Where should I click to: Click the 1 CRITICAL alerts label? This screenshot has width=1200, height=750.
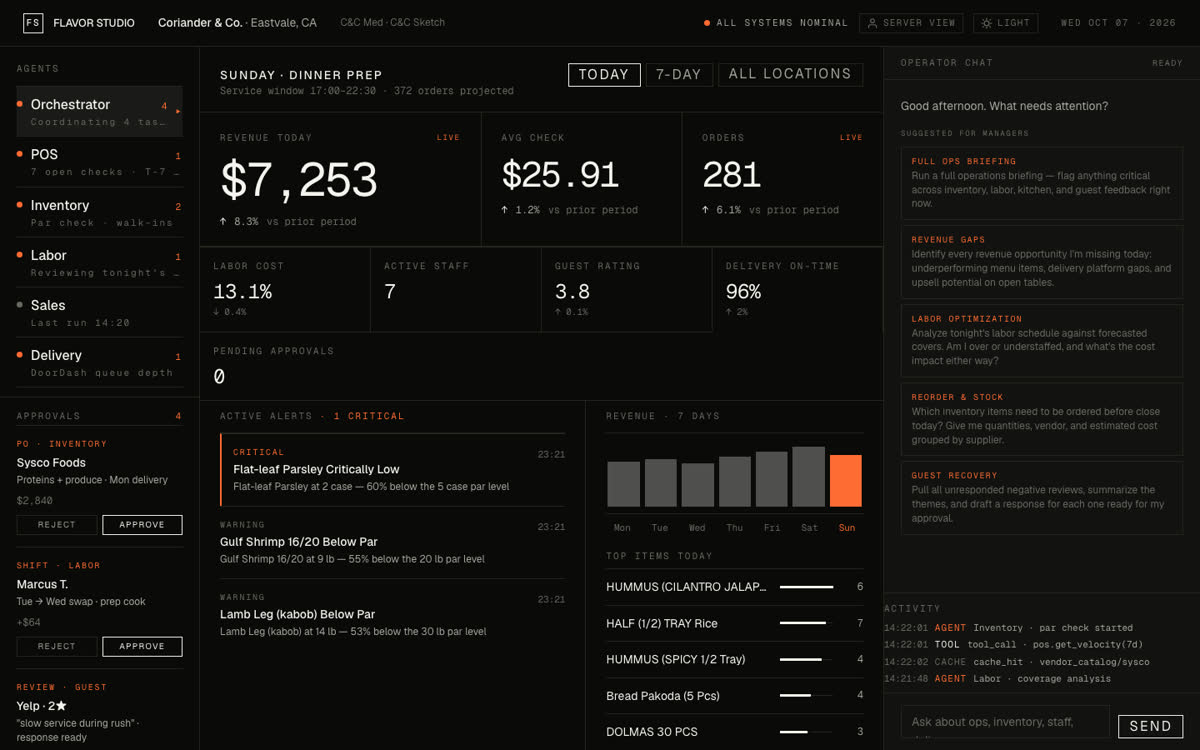point(369,416)
